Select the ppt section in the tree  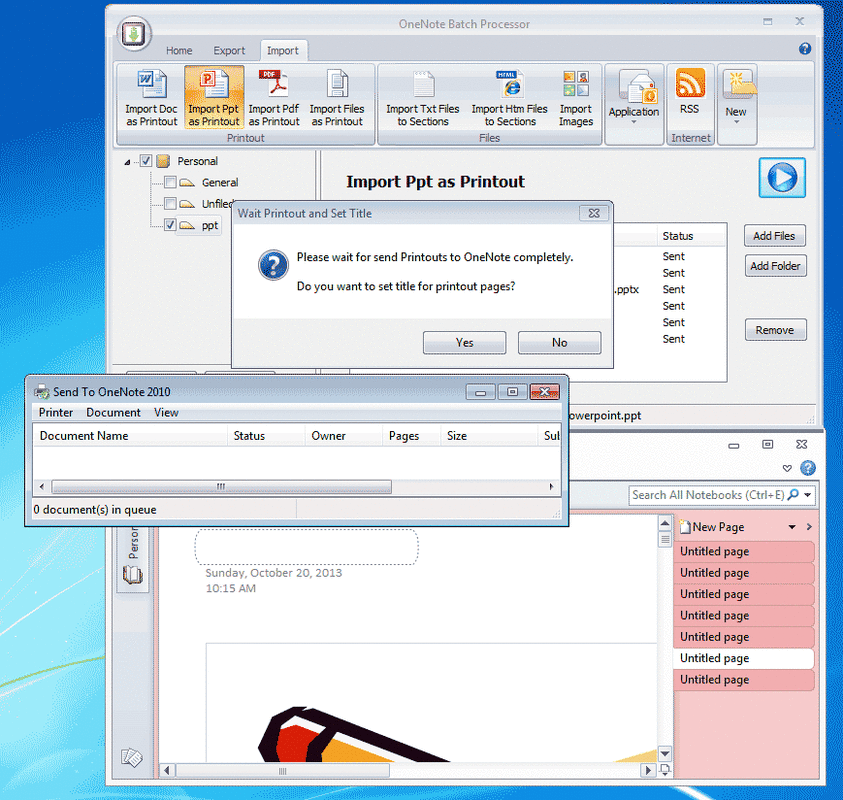pyautogui.click(x=210, y=225)
